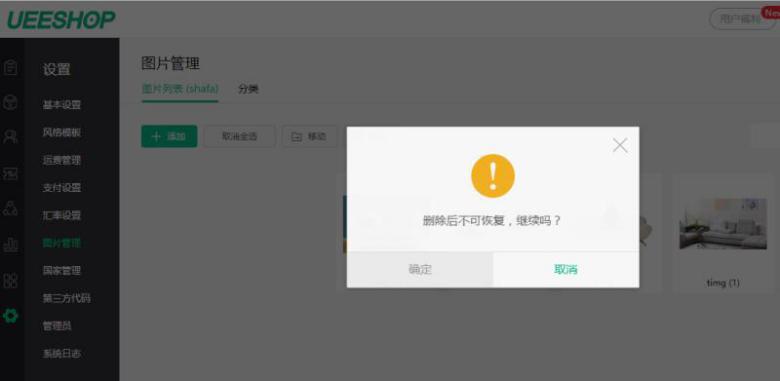This screenshot has width=780, height=381.
Task: Select the green settings gear icon
Action: click(x=10, y=315)
